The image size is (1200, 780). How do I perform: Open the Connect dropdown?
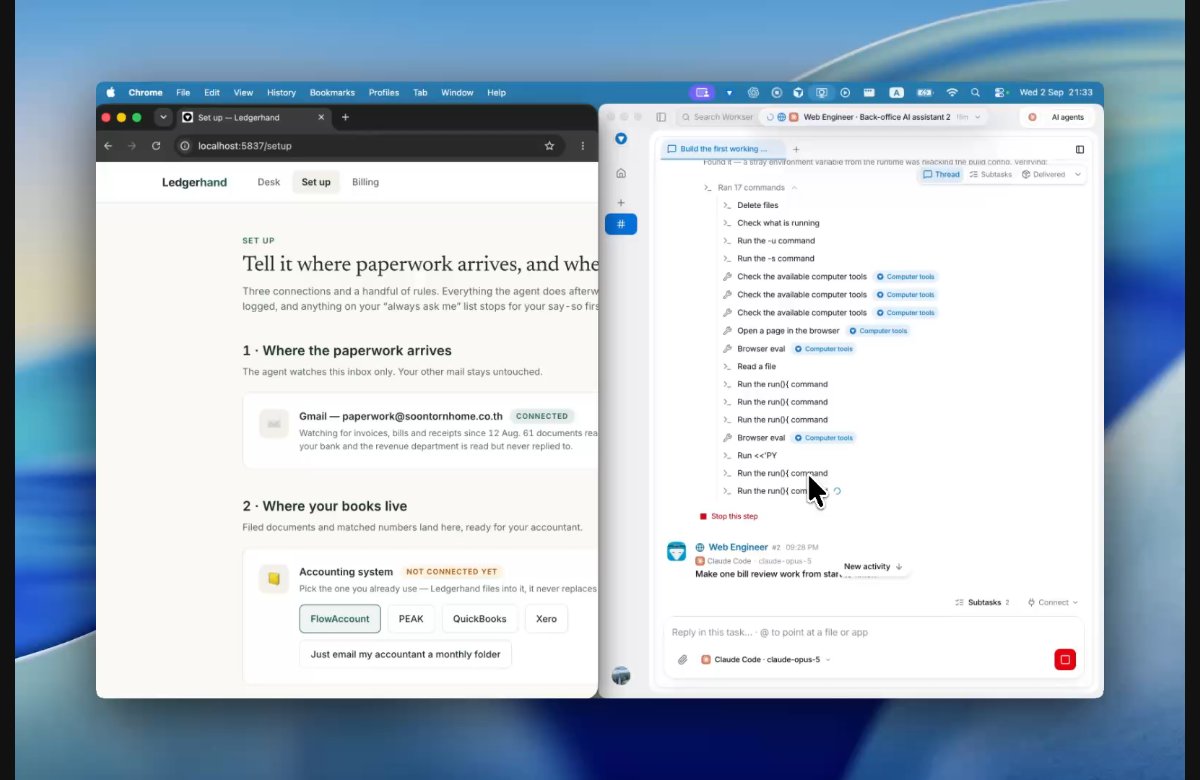click(1053, 603)
